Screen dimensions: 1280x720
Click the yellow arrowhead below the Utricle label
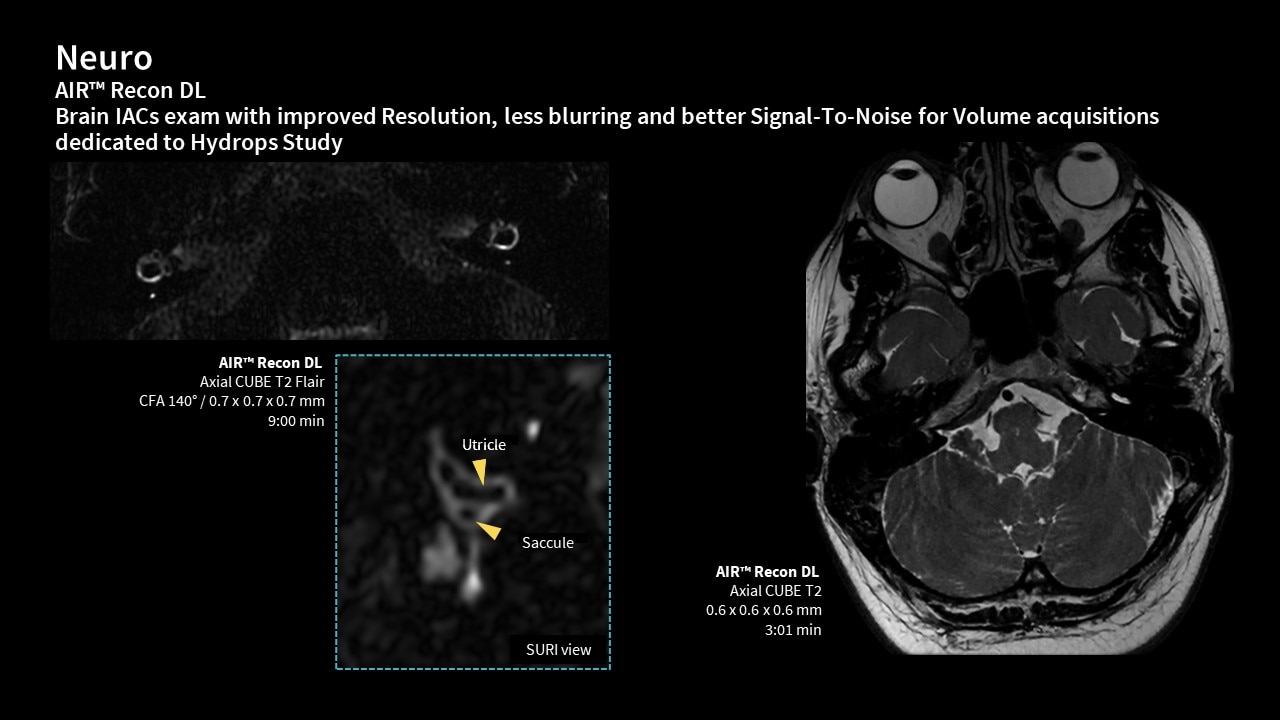pos(480,471)
